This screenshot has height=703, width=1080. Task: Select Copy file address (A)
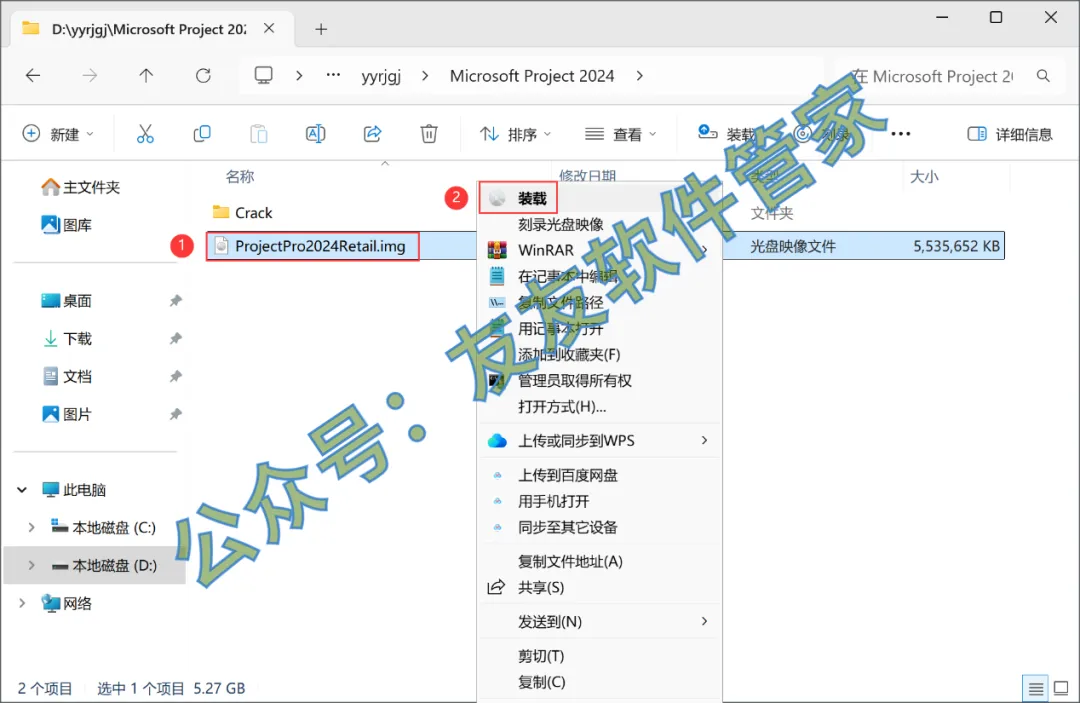point(570,561)
